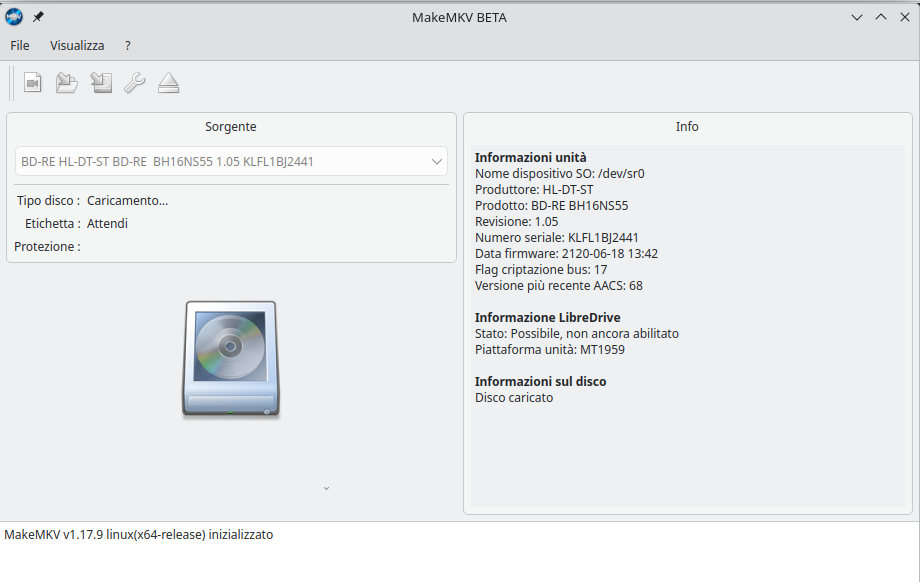Click the Open files toolbar icon
The image size is (920, 582).
point(33,83)
